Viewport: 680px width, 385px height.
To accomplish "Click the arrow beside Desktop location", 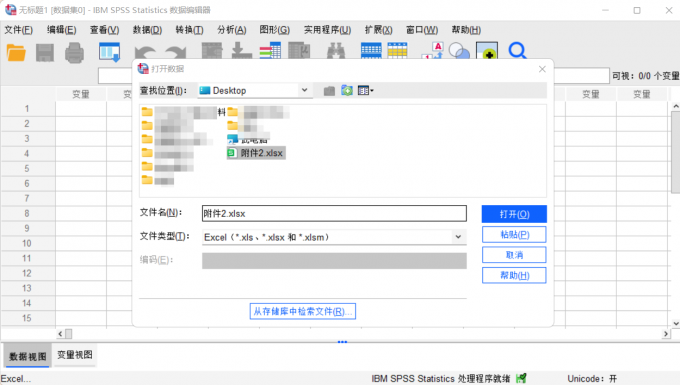I will click(304, 90).
